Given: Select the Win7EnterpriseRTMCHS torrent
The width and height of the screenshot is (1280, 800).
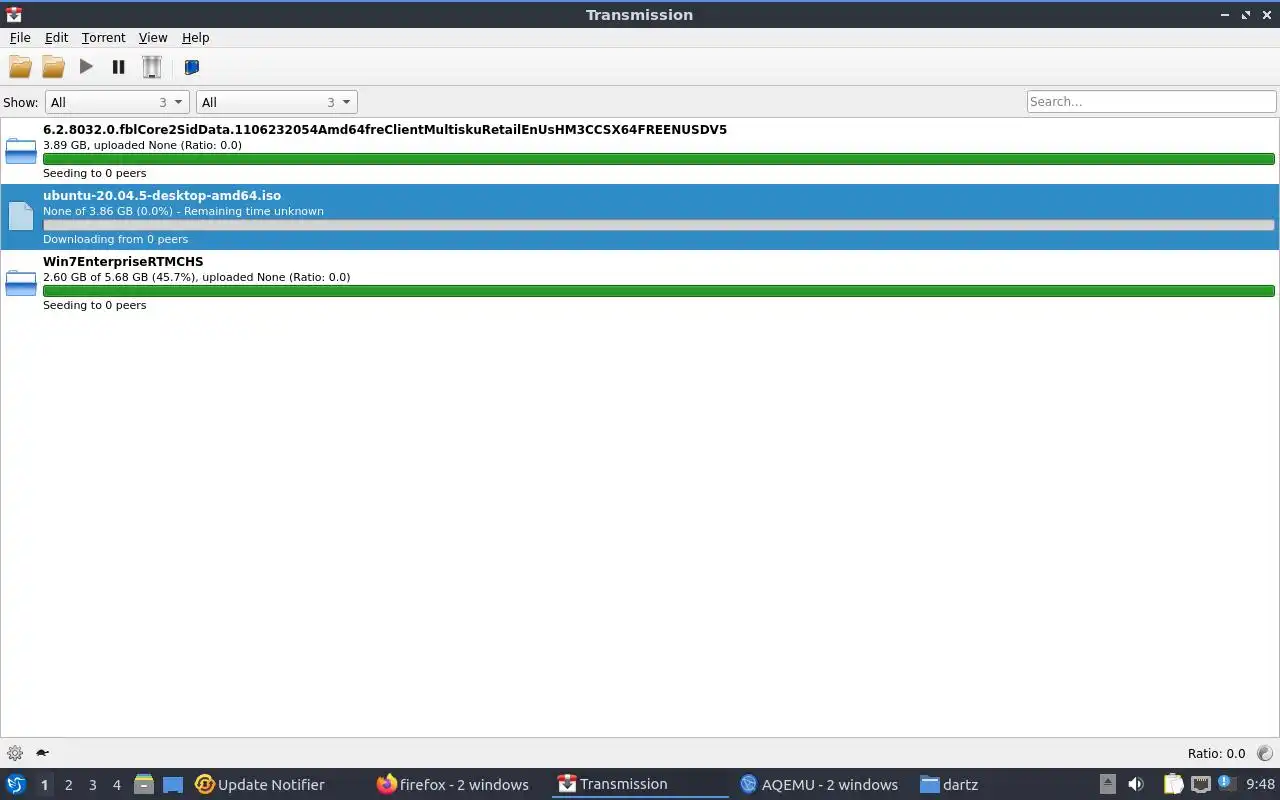Looking at the screenshot, I should 640,283.
